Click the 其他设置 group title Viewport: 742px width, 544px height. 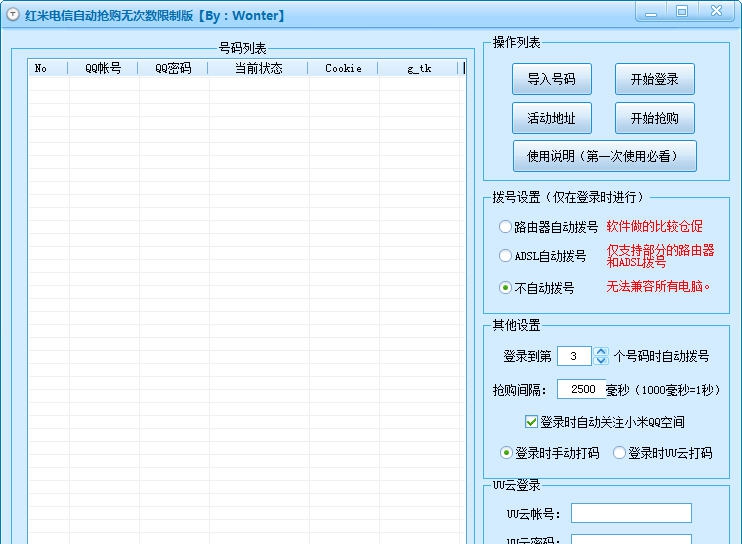click(x=516, y=325)
